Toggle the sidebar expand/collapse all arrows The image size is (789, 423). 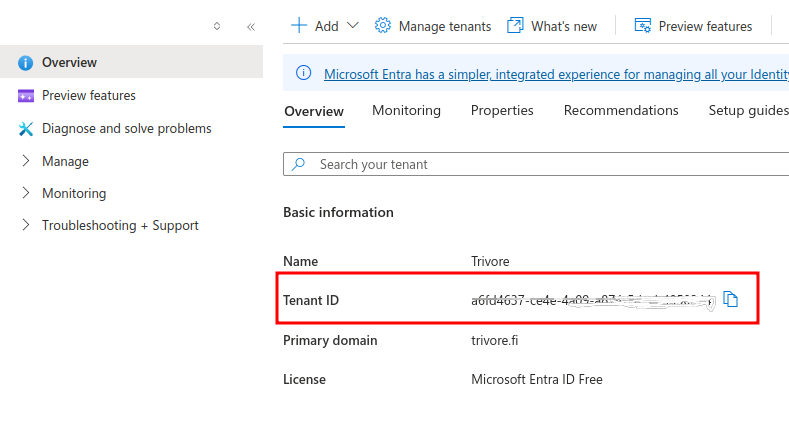217,27
